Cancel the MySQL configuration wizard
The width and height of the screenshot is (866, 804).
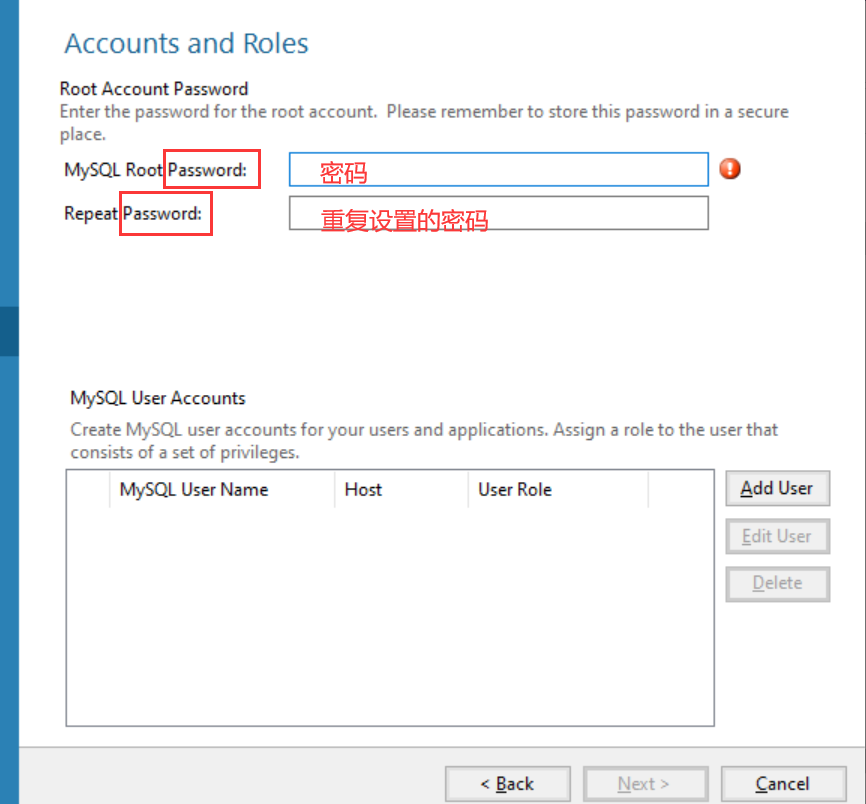pyautogui.click(x=784, y=784)
